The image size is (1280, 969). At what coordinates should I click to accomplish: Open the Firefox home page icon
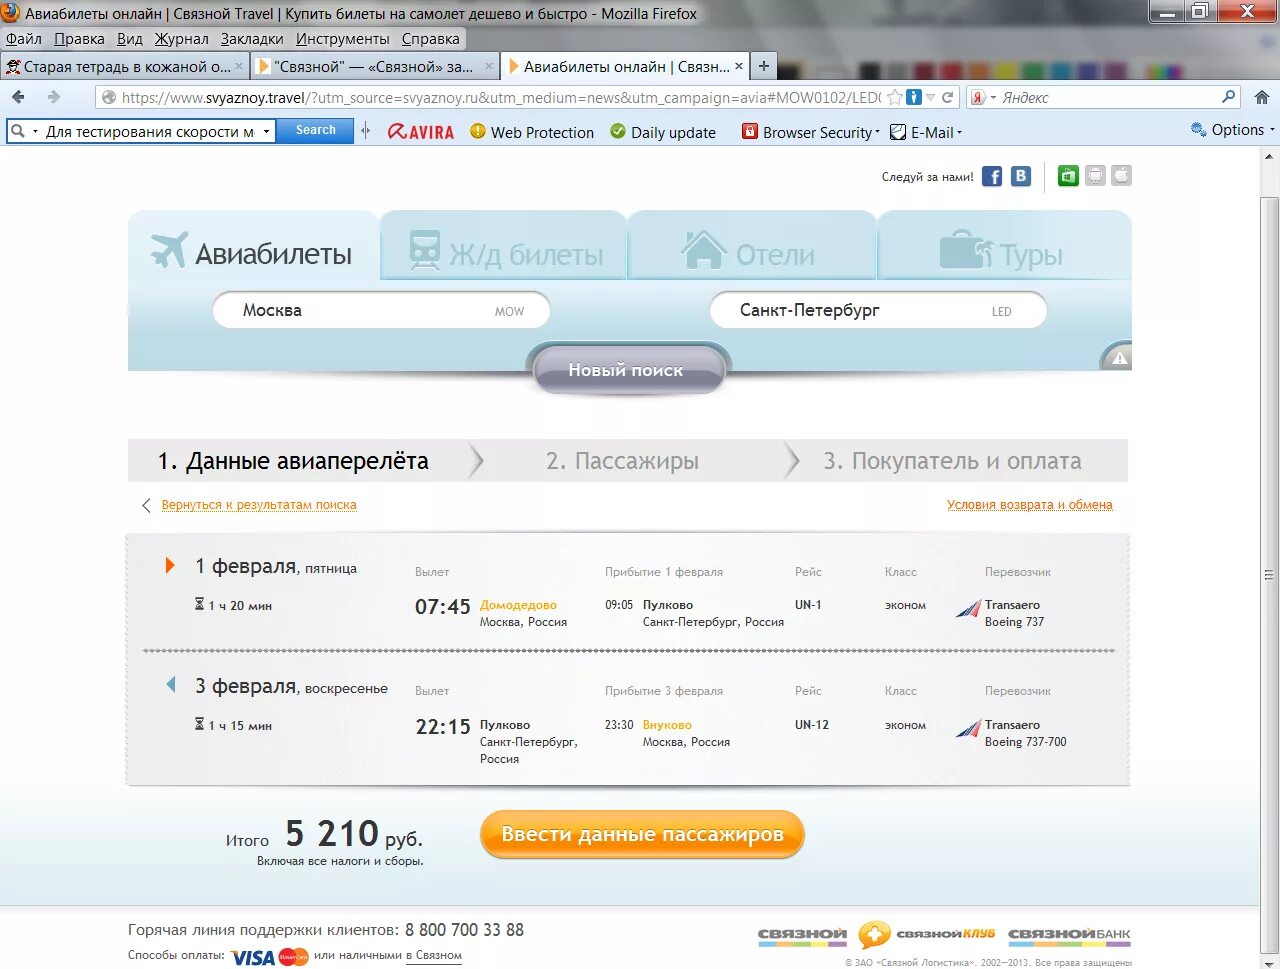(1262, 97)
